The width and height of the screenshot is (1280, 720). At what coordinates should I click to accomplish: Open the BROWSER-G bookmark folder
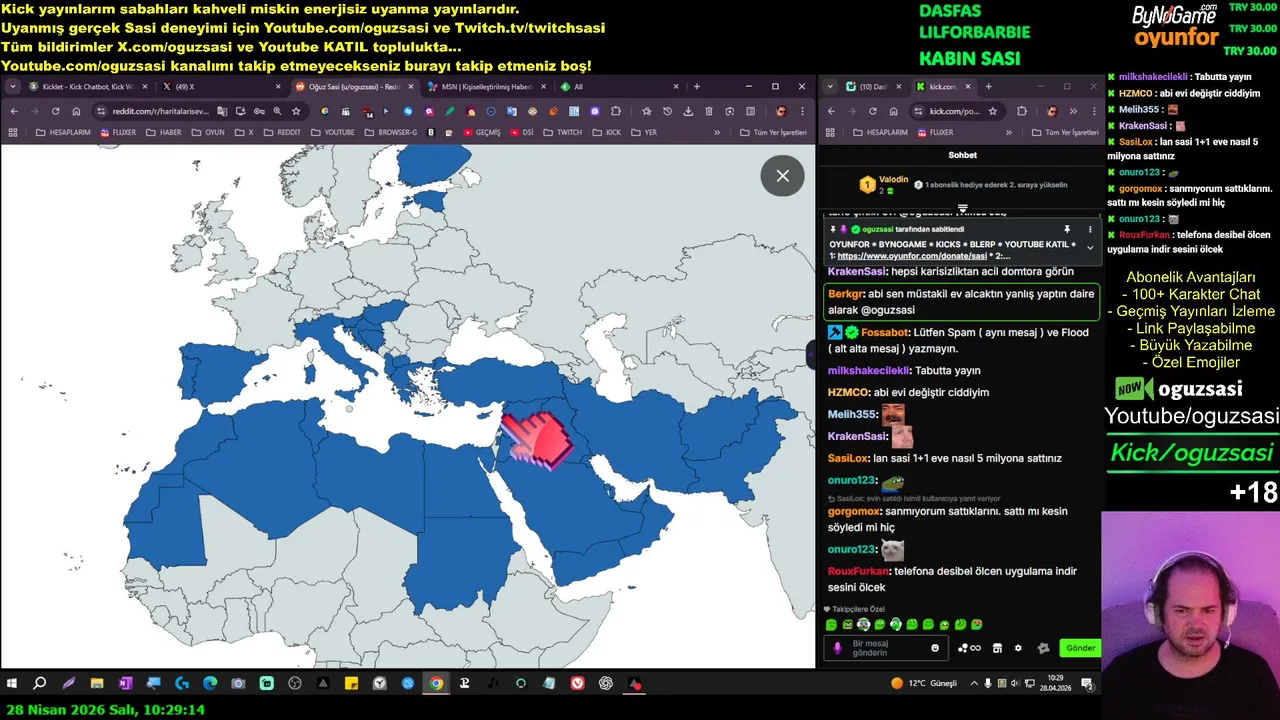(x=391, y=132)
